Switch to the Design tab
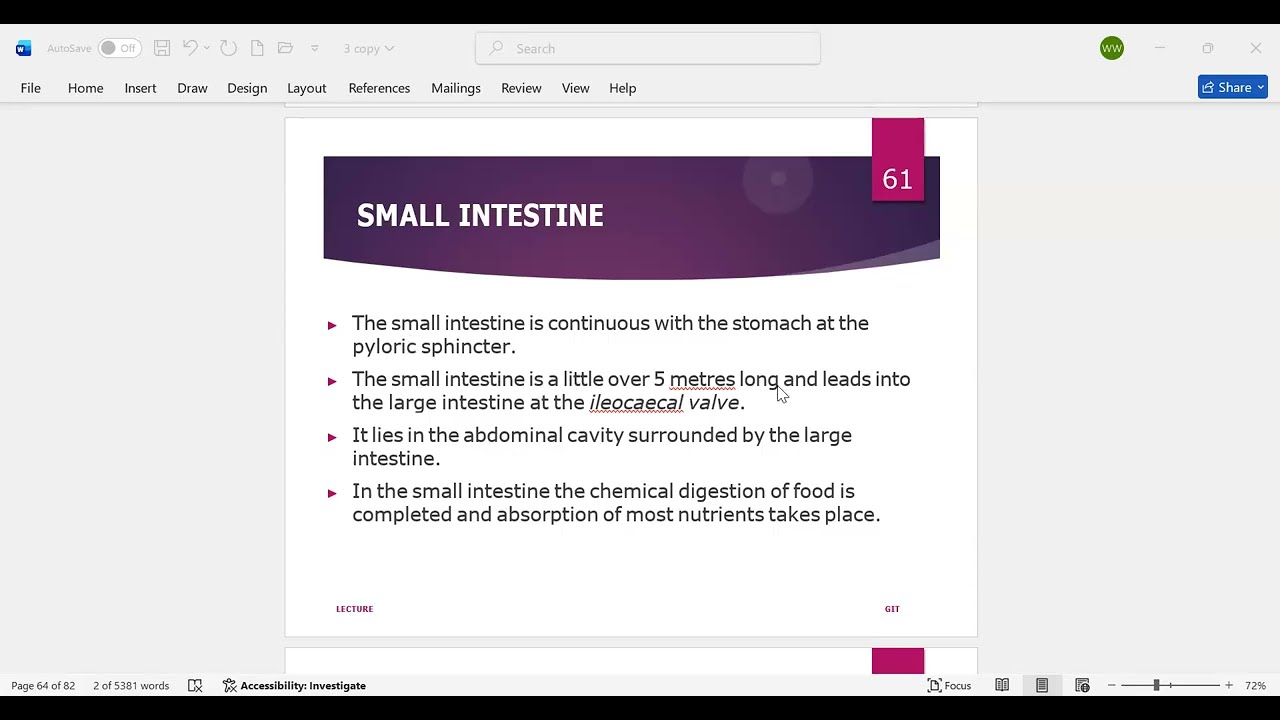The height and width of the screenshot is (720, 1280). pyautogui.click(x=247, y=88)
